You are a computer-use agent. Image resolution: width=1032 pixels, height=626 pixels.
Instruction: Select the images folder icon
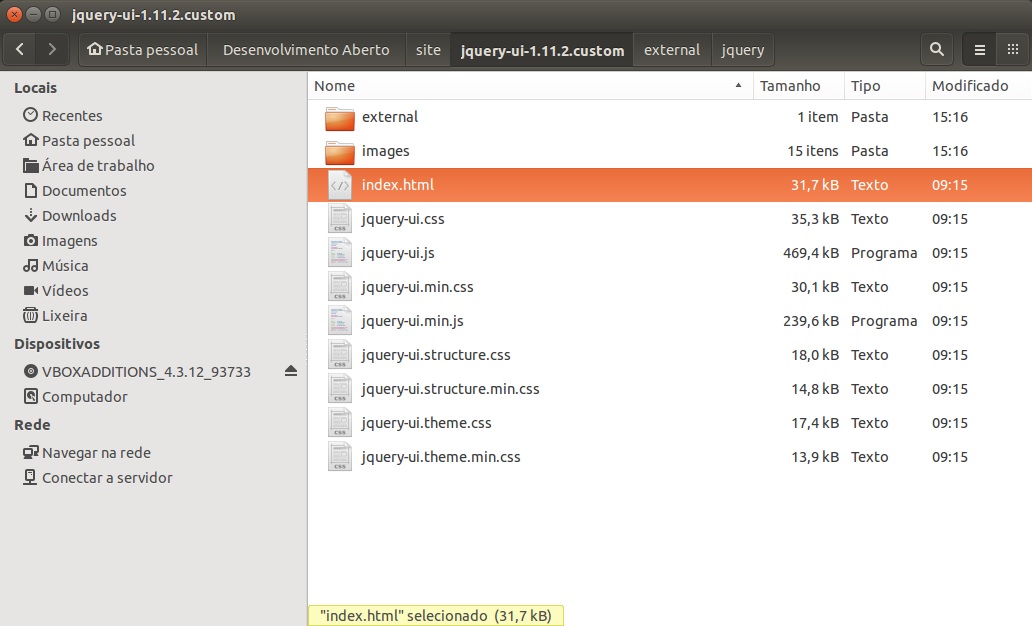340,152
